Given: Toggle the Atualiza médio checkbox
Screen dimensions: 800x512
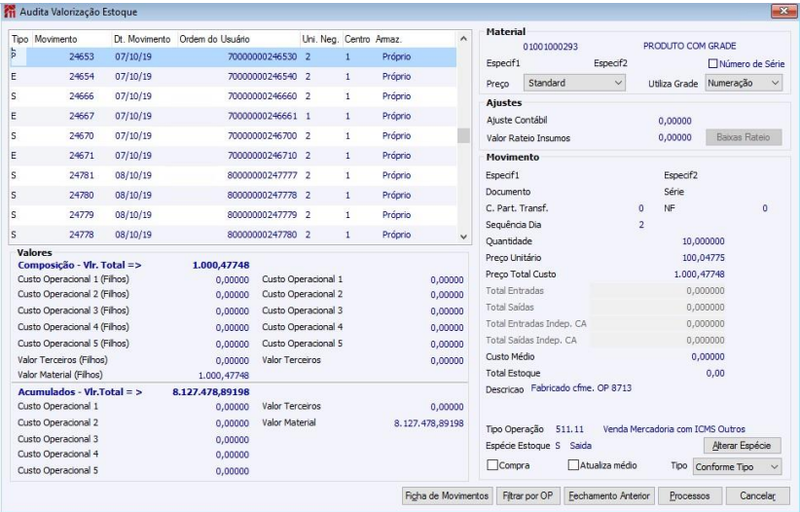Looking at the screenshot, I should pos(573,465).
